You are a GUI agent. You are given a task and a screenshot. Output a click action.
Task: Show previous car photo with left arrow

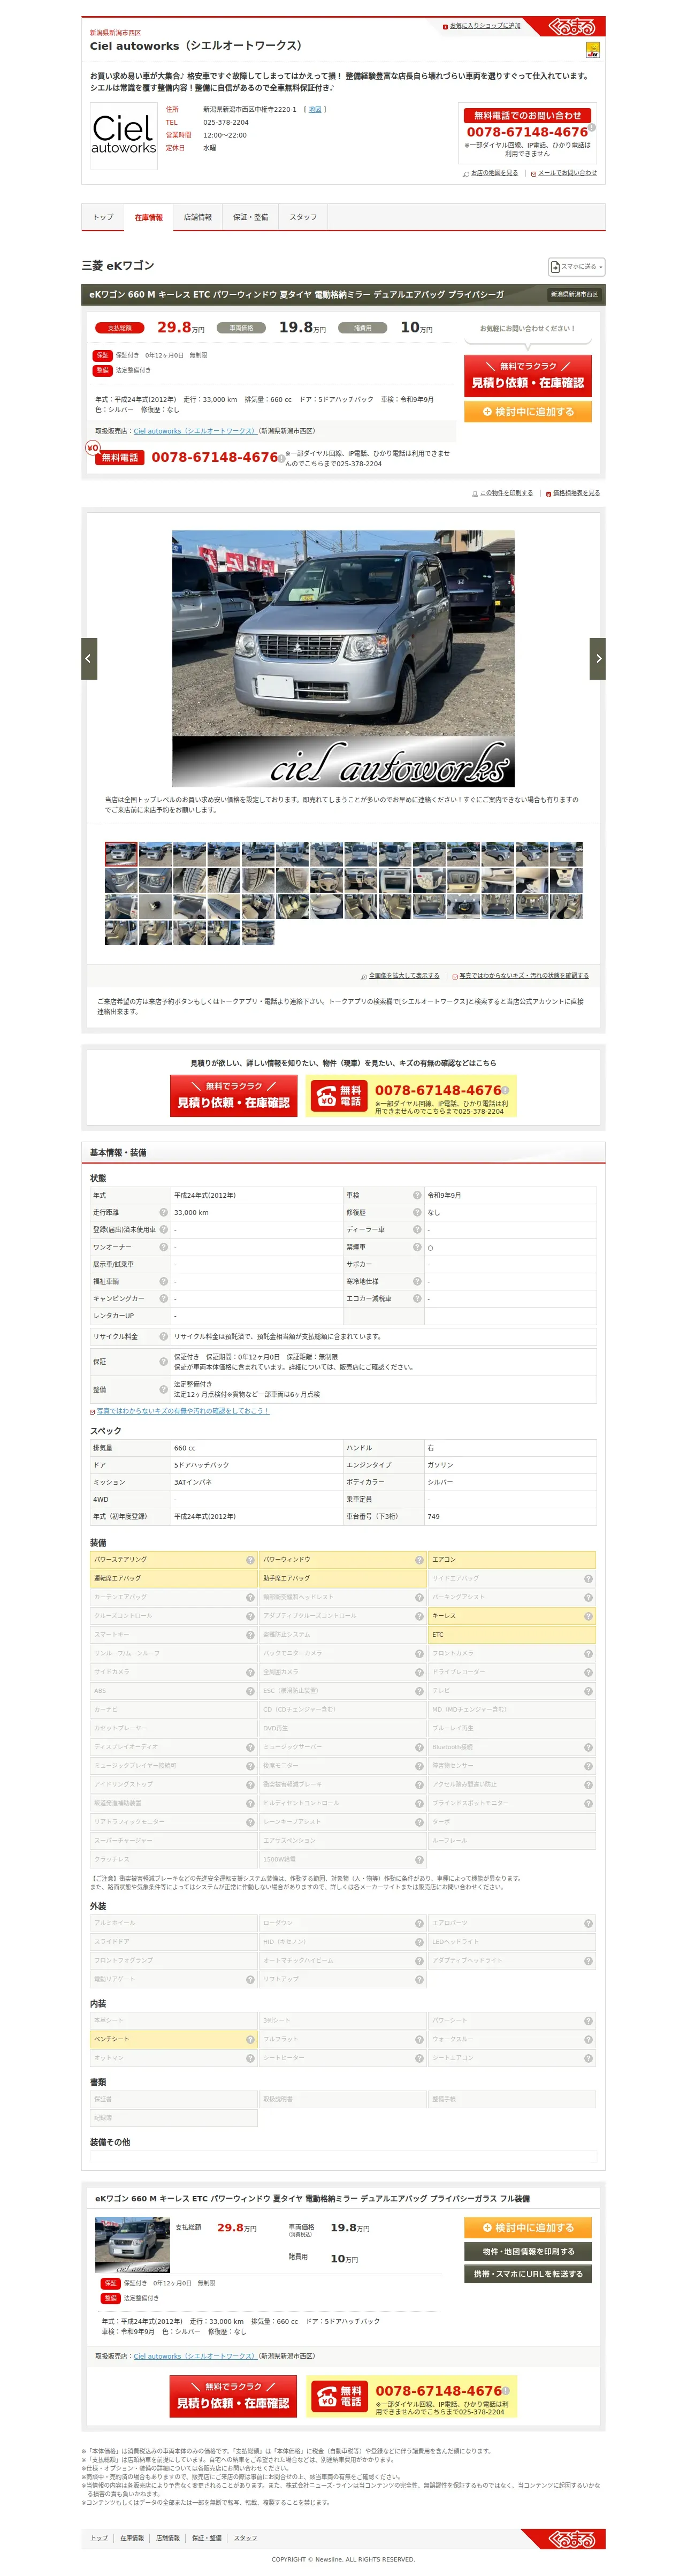89,658
